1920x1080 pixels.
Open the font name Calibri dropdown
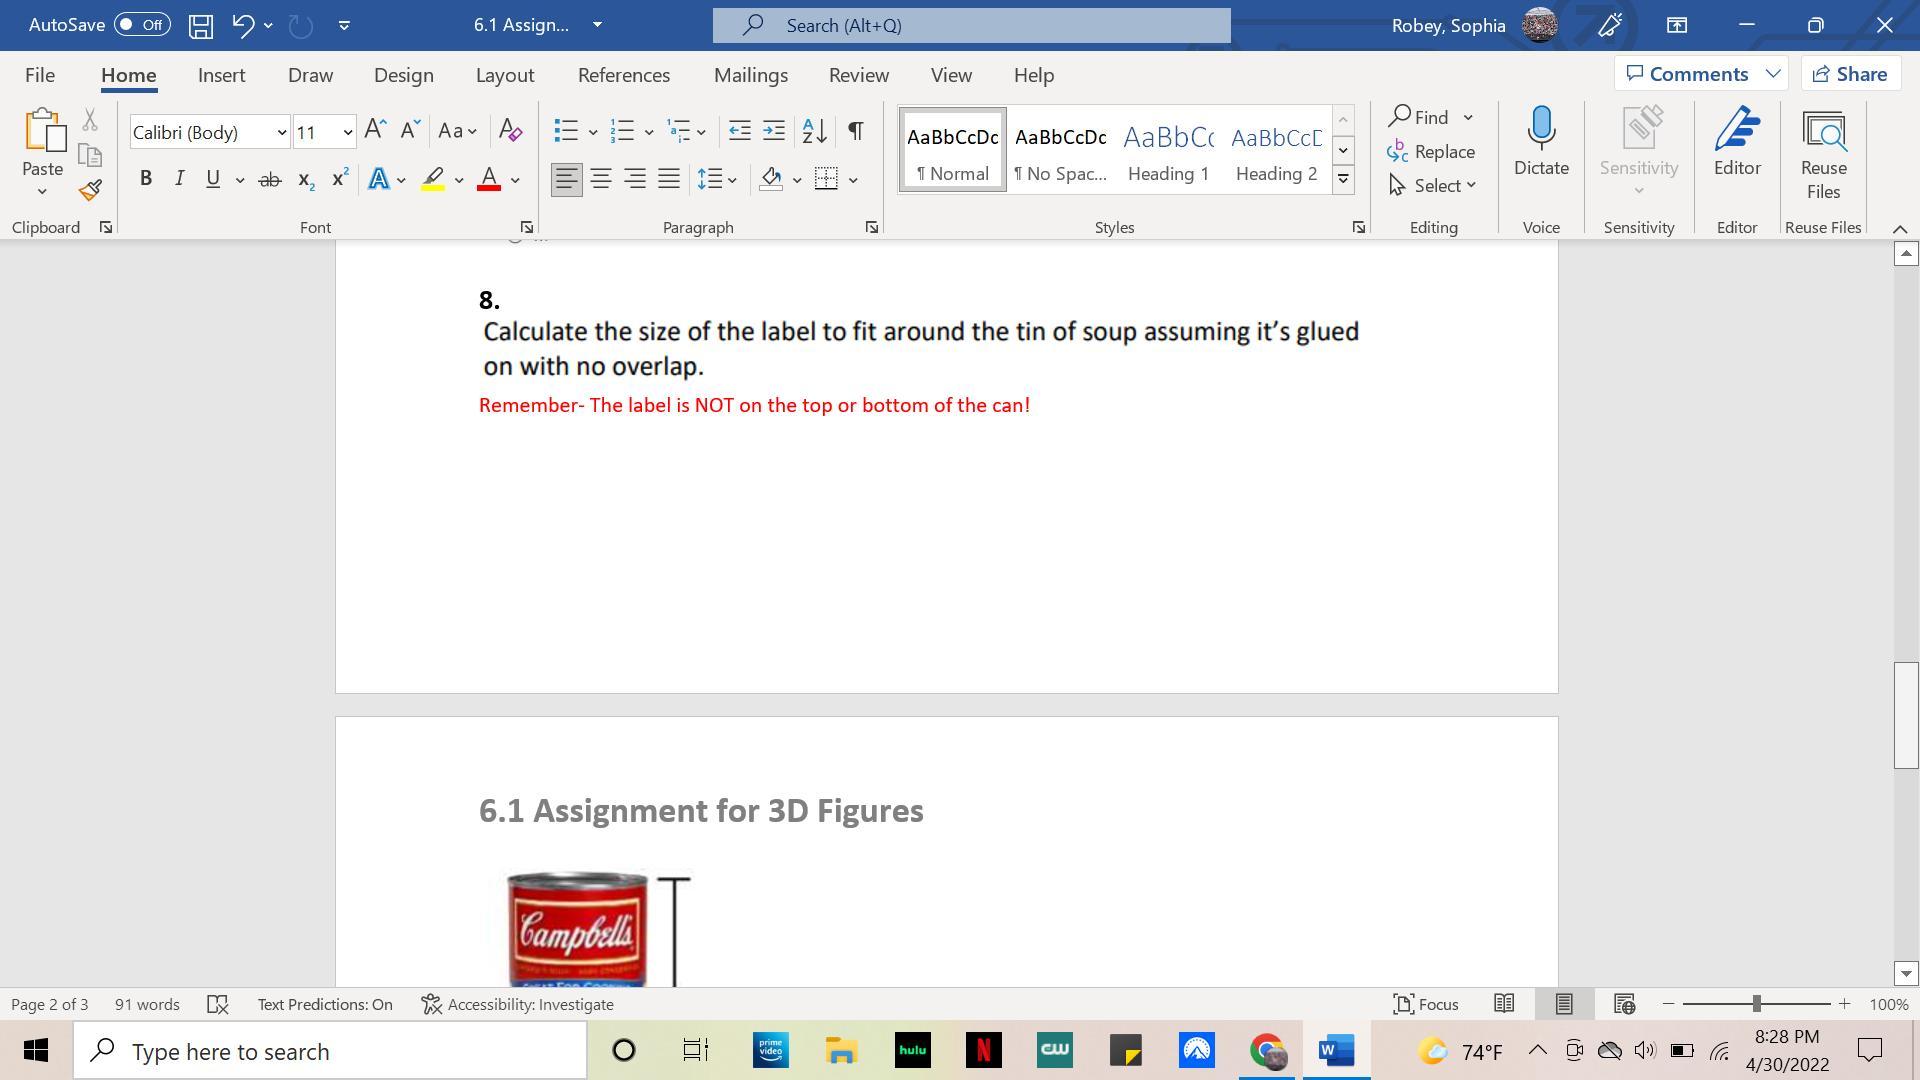coord(282,132)
